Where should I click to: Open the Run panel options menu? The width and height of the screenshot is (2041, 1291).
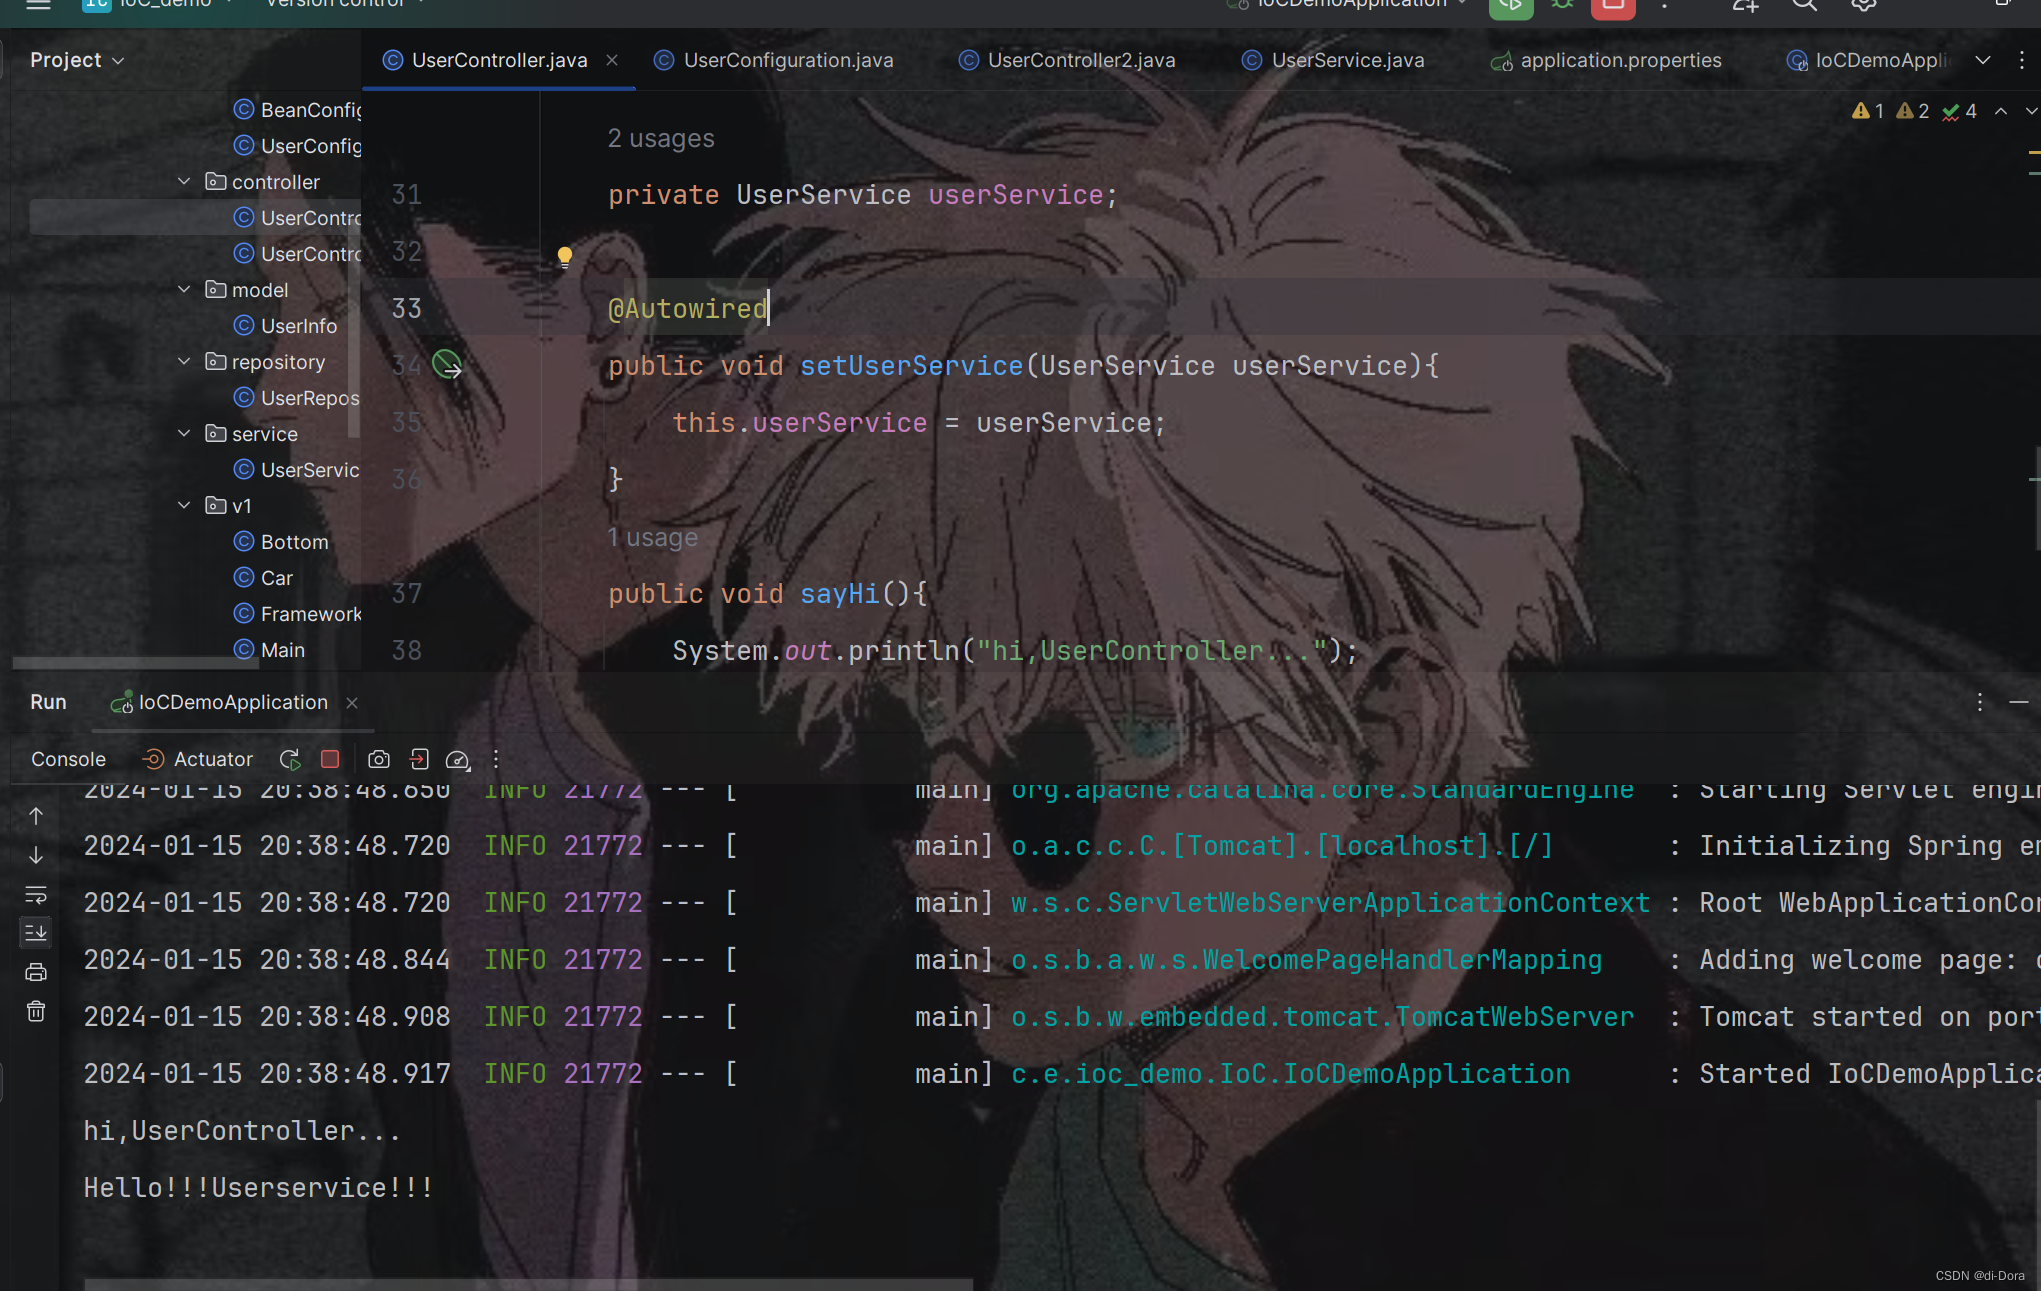point(1979,702)
